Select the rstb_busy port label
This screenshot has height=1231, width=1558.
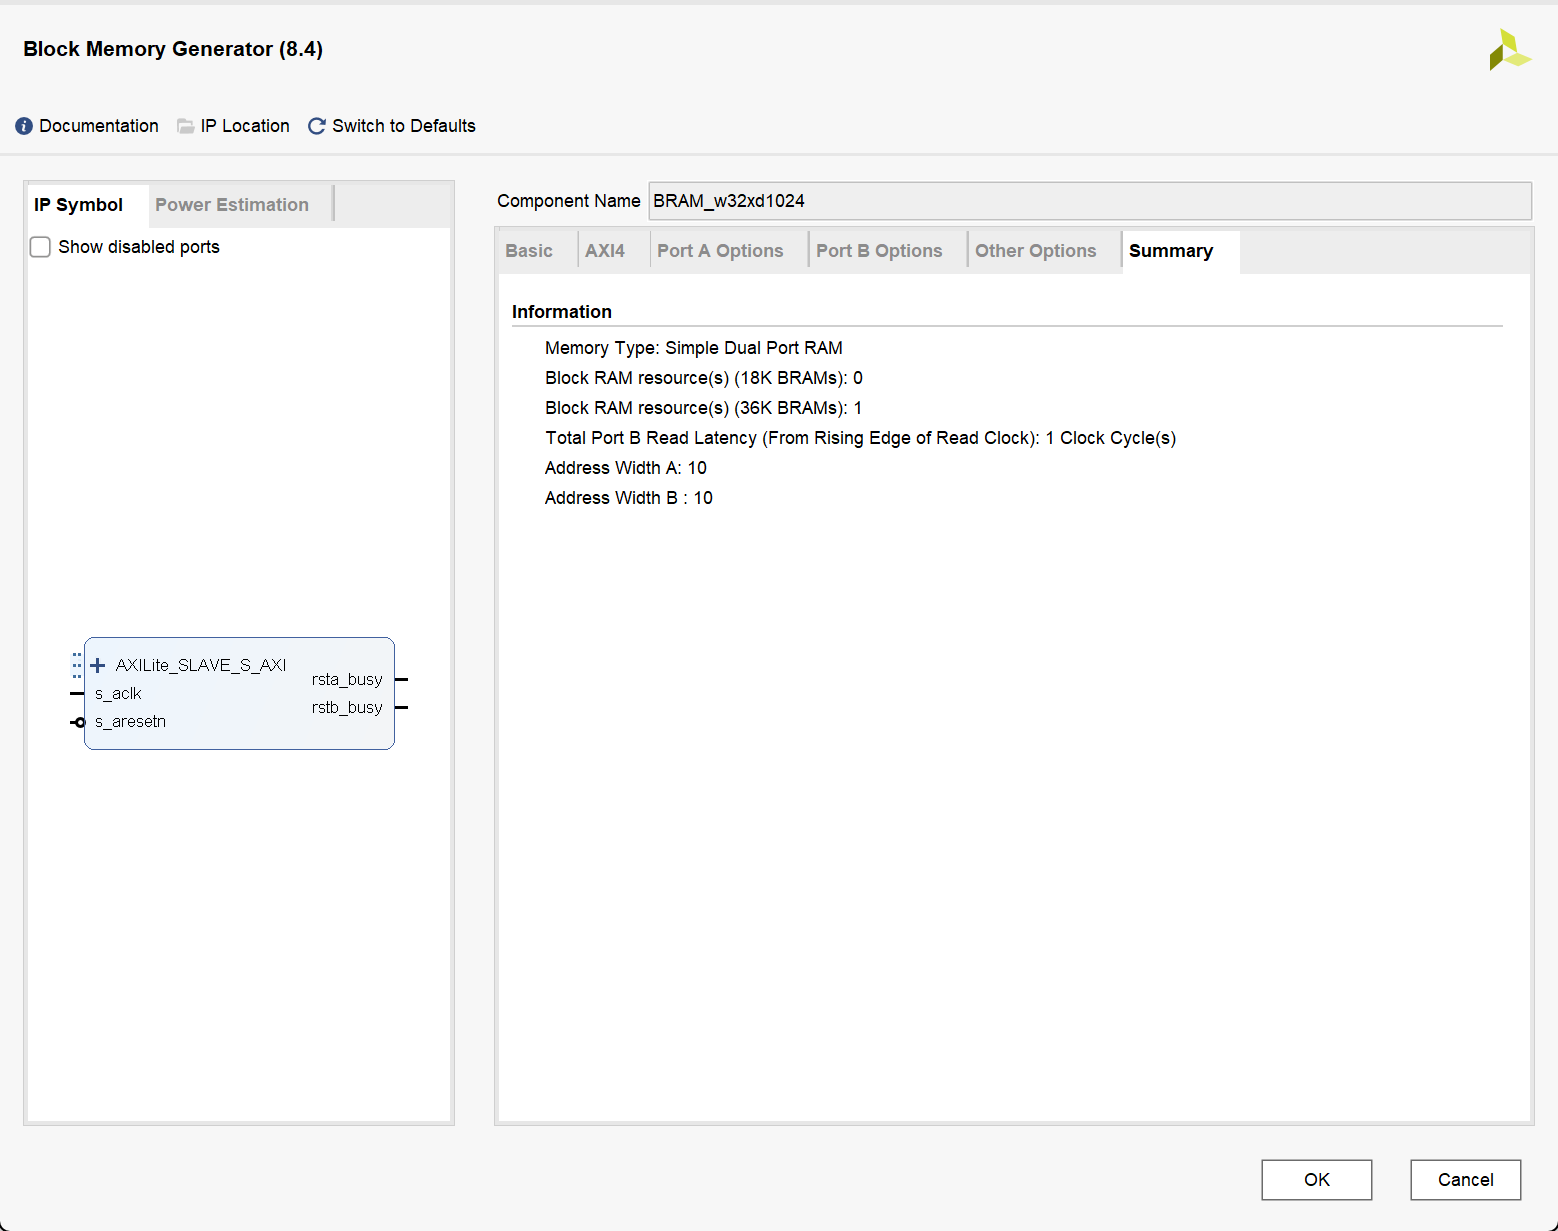point(347,708)
